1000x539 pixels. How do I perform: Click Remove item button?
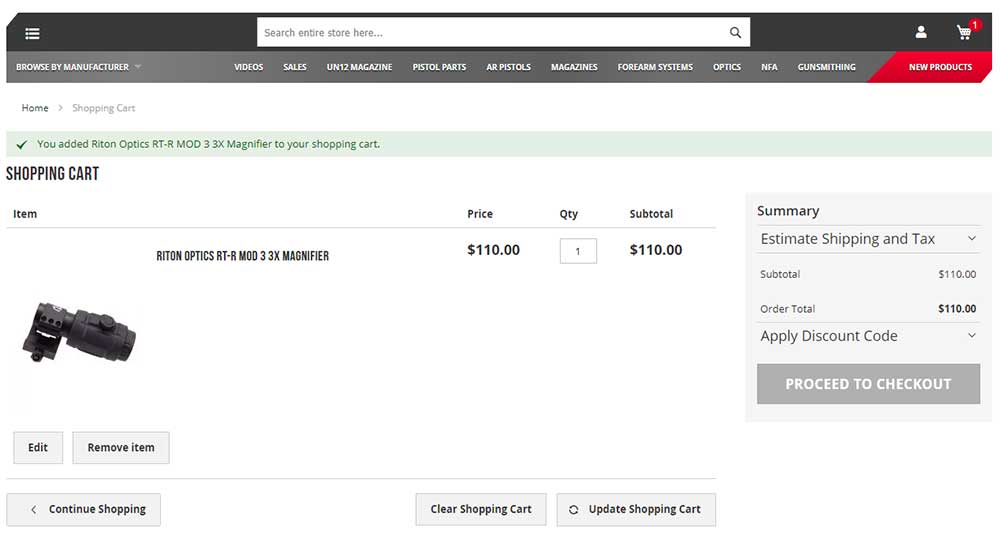click(x=121, y=448)
